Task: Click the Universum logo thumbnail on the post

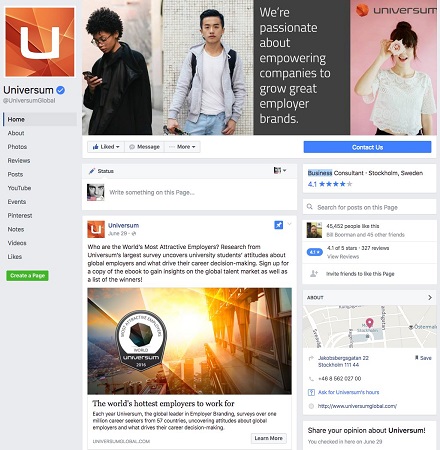Action: (x=96, y=229)
